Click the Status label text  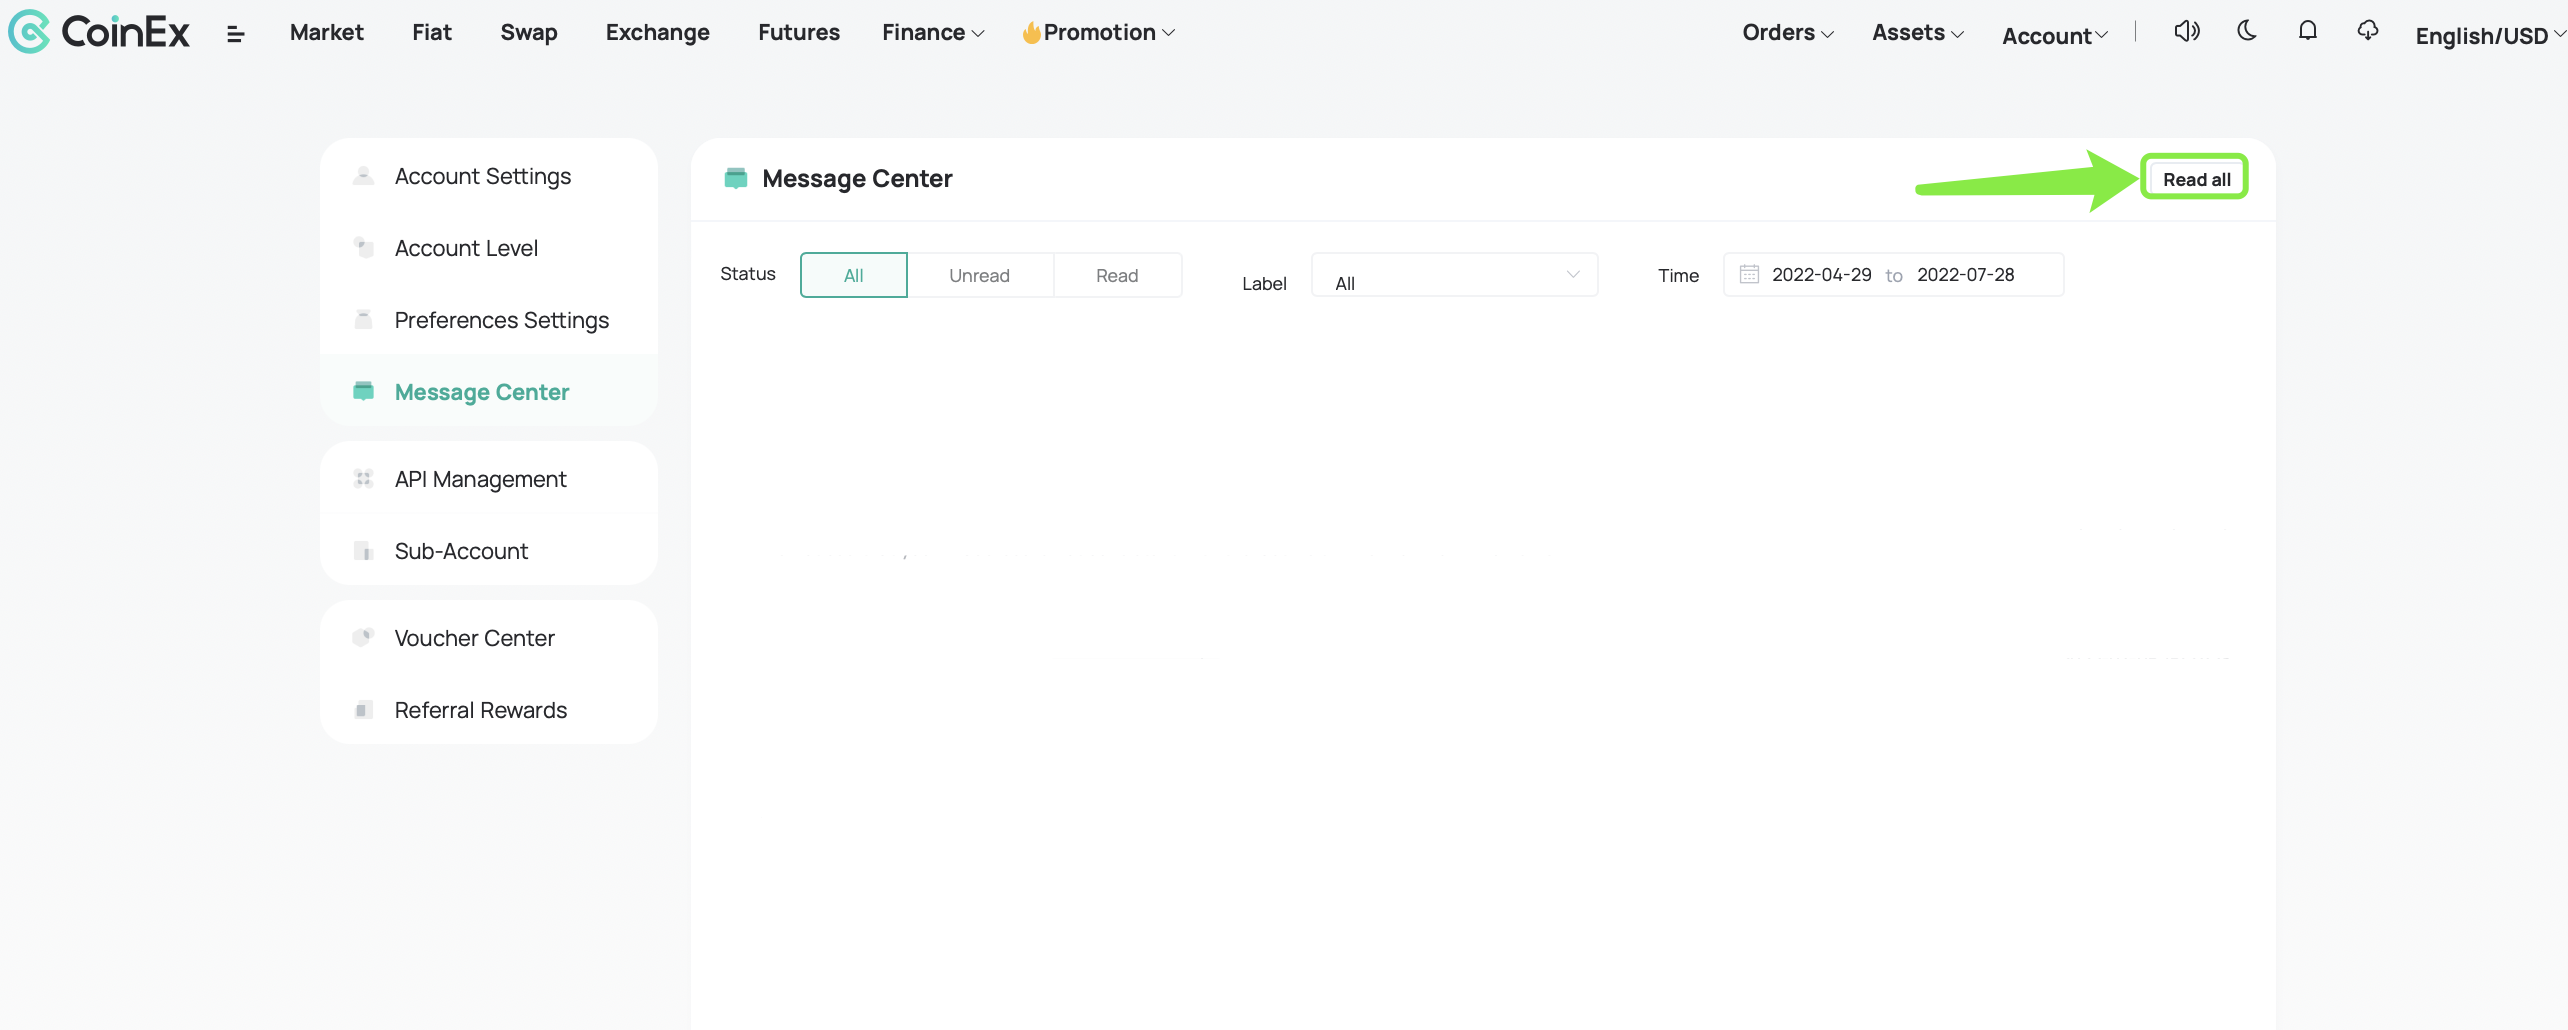pos(748,274)
